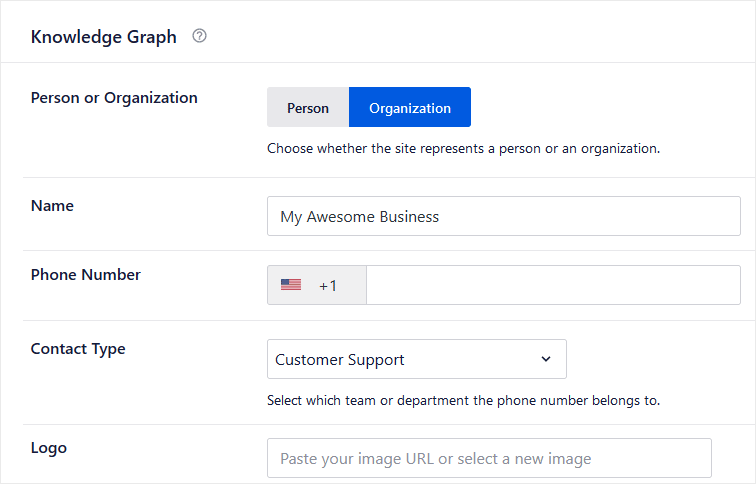Click the "Name" field label
756x484 pixels.
pos(52,206)
